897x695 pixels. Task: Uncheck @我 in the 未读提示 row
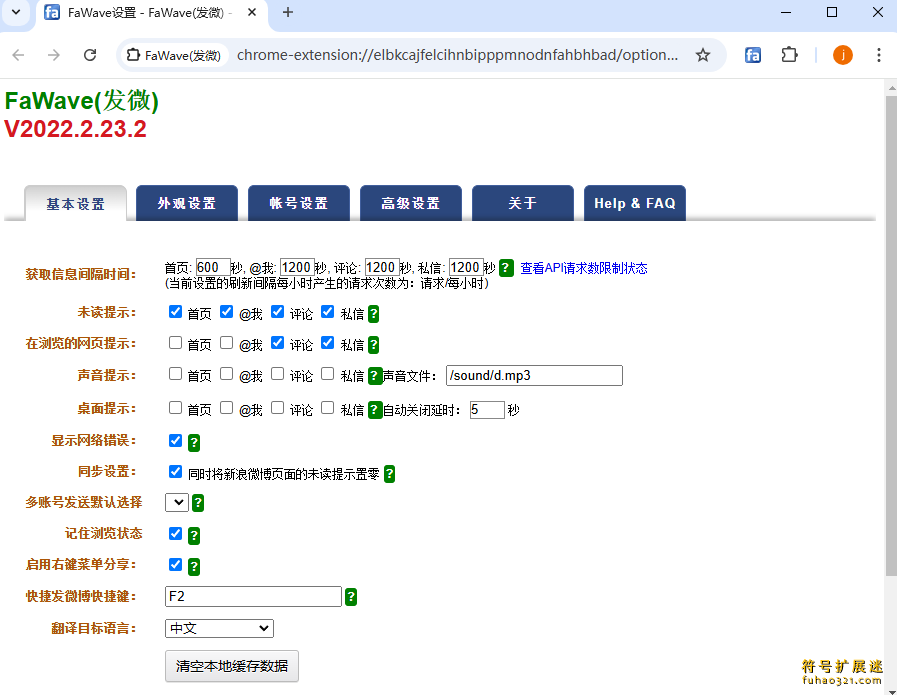coord(227,312)
